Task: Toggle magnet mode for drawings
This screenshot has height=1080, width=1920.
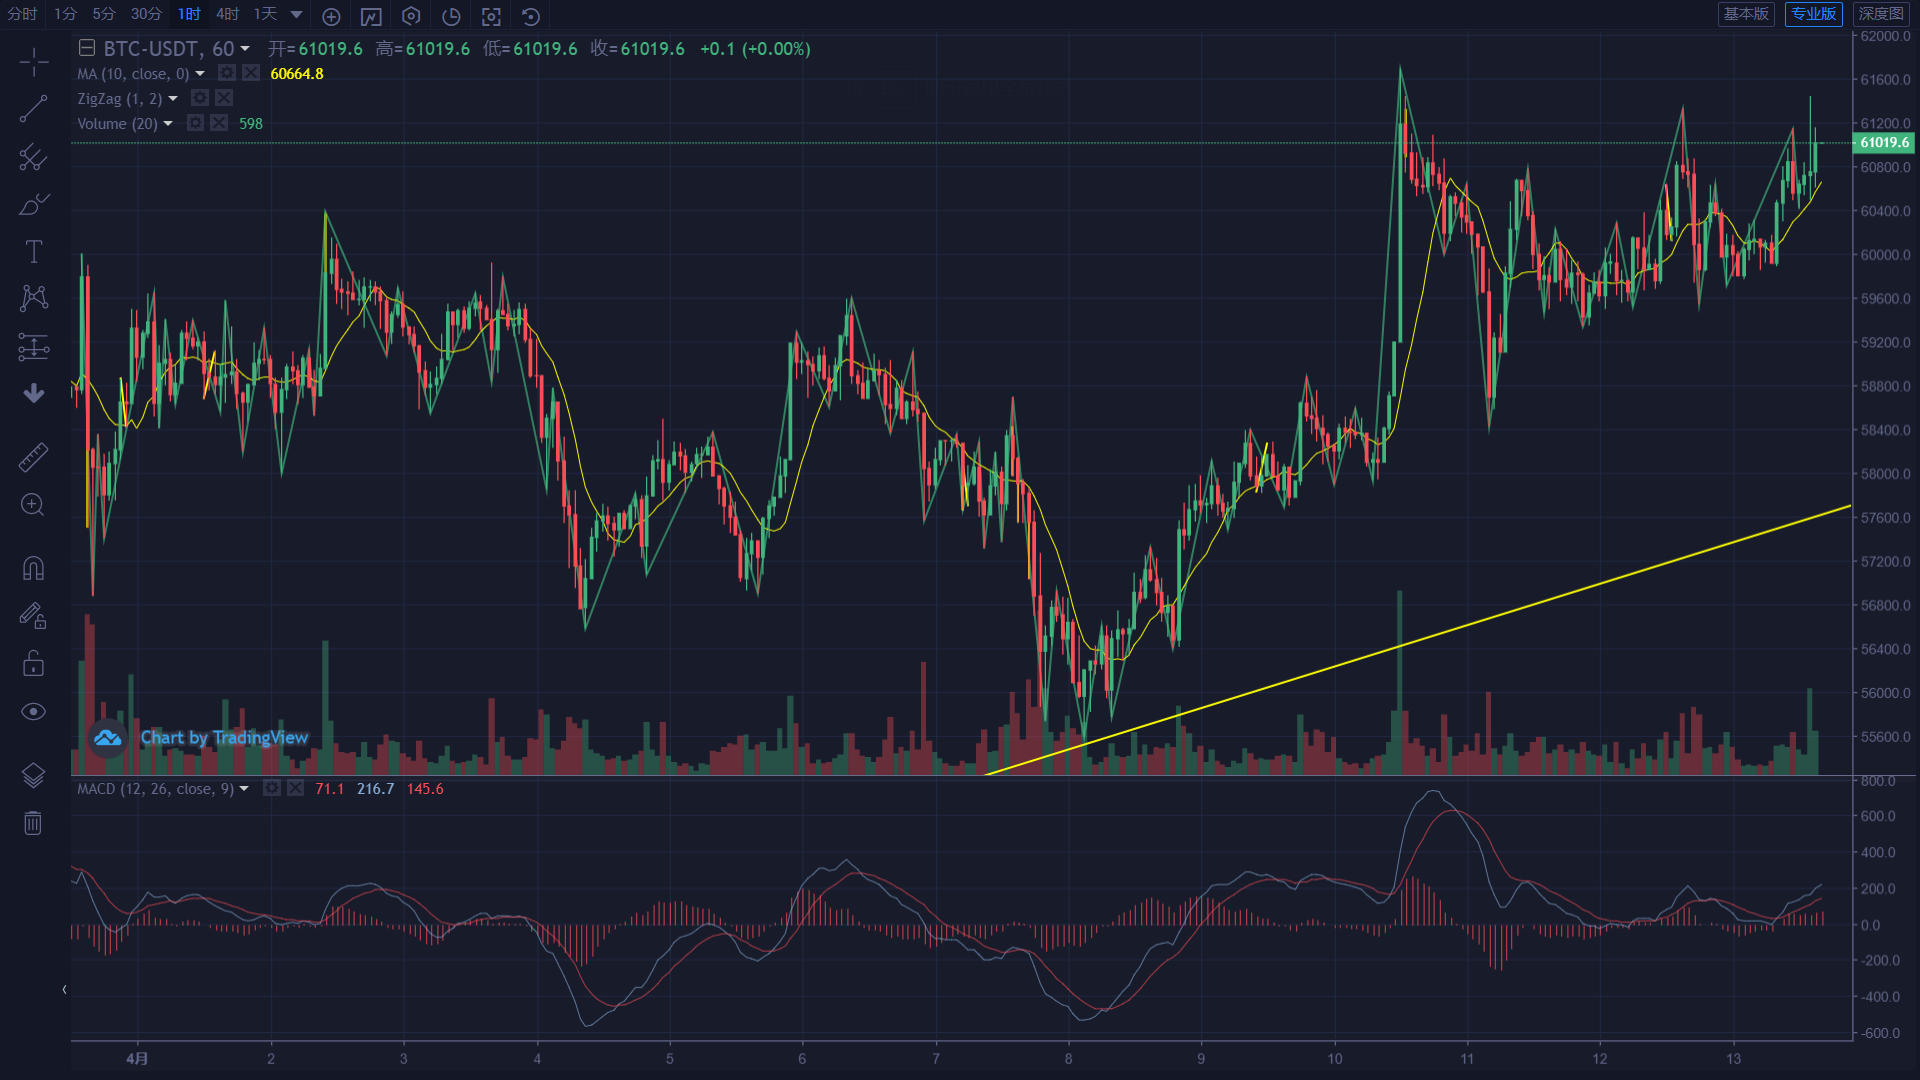Action: [33, 568]
